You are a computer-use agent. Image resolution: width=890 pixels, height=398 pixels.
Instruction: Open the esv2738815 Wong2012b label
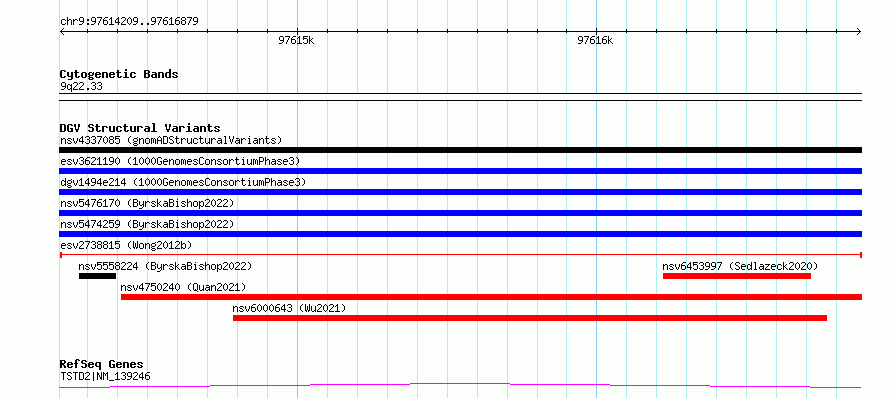pyautogui.click(x=126, y=245)
